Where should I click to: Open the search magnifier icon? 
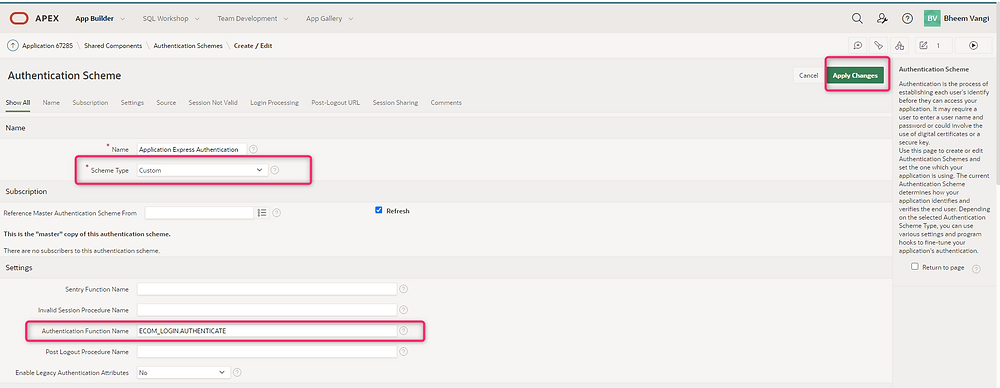pyautogui.click(x=857, y=19)
